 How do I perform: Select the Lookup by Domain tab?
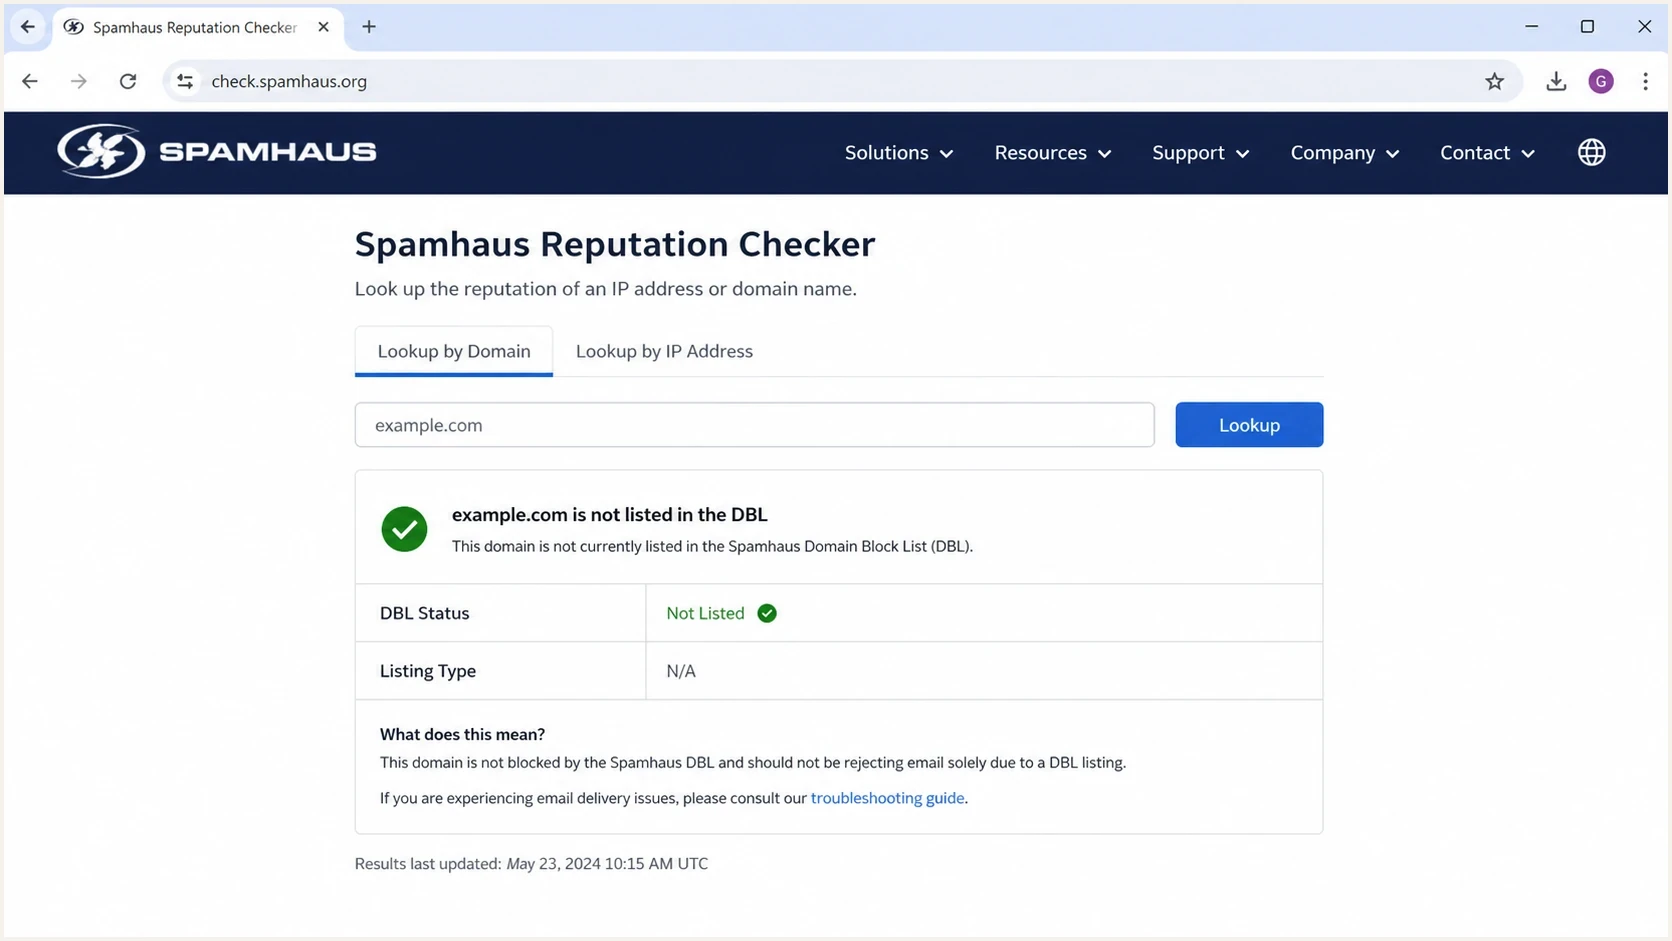(x=454, y=351)
